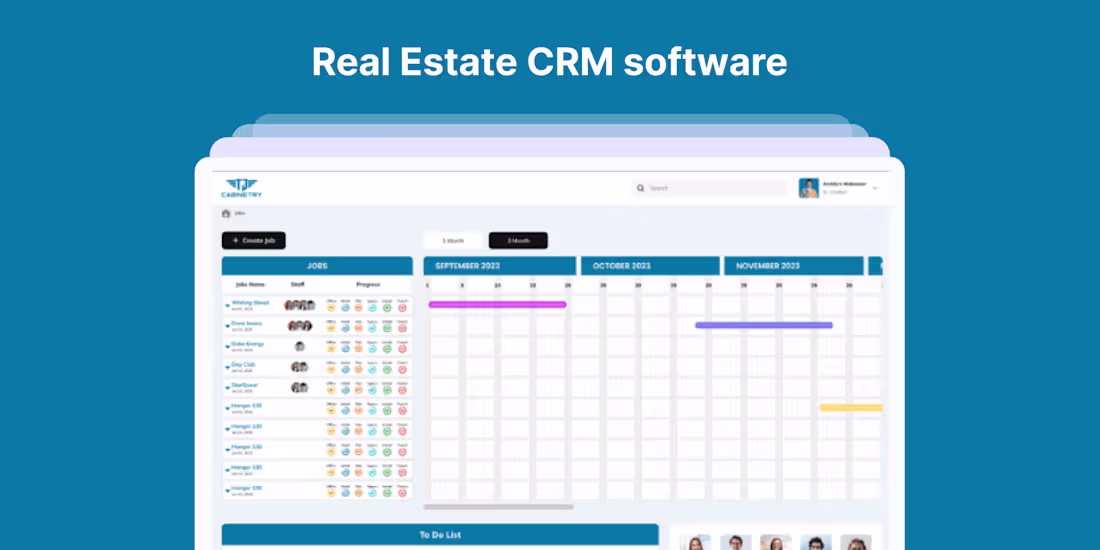Click the cyan progress icon in Day Club row
Screen dimensions: 1100x550
pyautogui.click(x=373, y=369)
